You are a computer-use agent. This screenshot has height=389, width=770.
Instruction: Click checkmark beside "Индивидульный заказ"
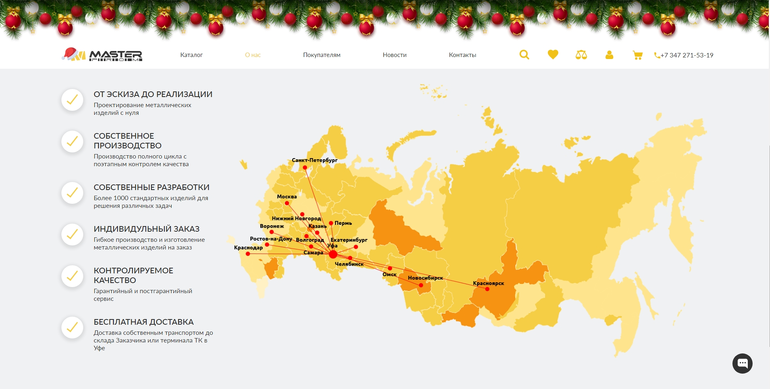click(72, 235)
